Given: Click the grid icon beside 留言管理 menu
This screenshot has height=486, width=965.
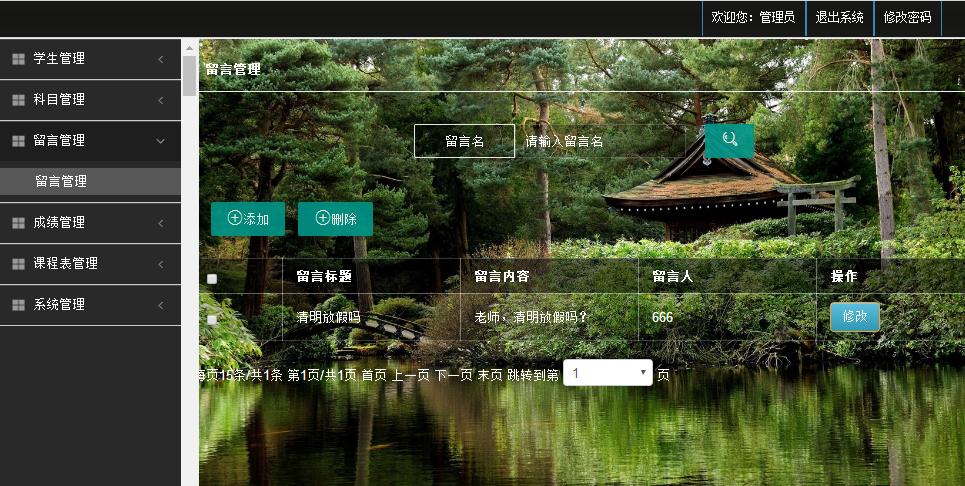Looking at the screenshot, I should (18, 141).
